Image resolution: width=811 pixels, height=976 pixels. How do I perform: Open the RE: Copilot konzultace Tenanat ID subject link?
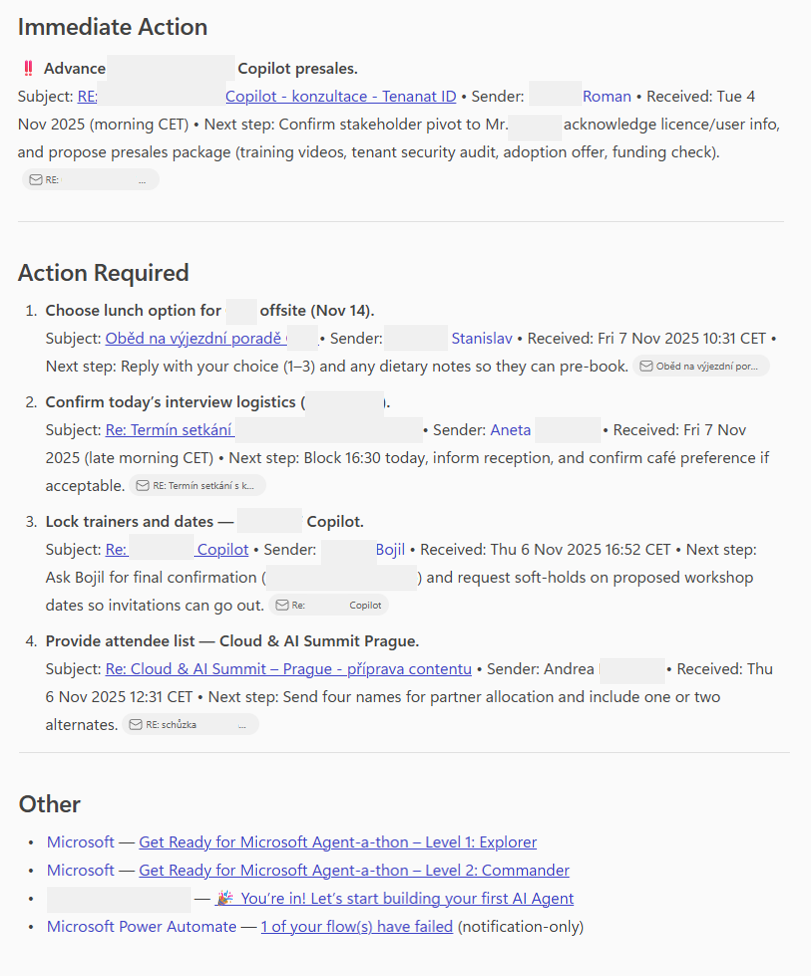[266, 96]
